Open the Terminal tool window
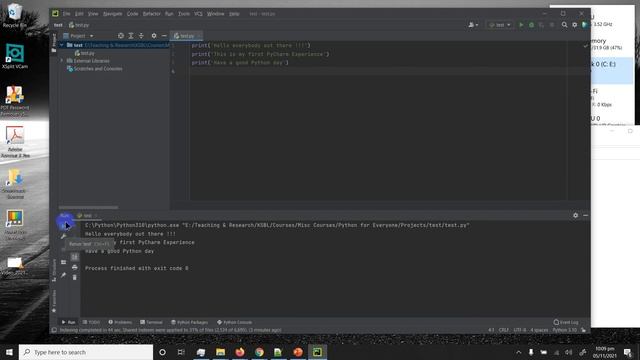The height and width of the screenshot is (360, 640). click(x=151, y=322)
